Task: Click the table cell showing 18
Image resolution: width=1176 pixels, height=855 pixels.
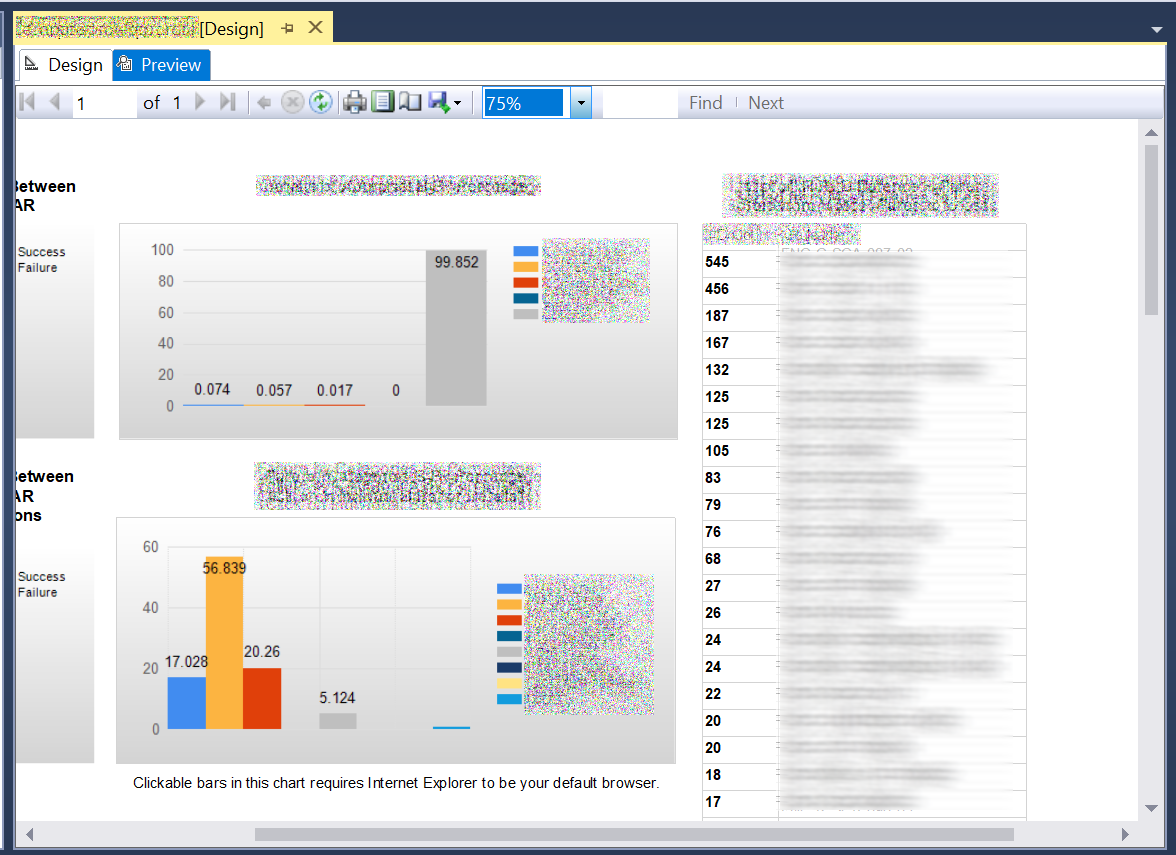Action: pyautogui.click(x=740, y=775)
